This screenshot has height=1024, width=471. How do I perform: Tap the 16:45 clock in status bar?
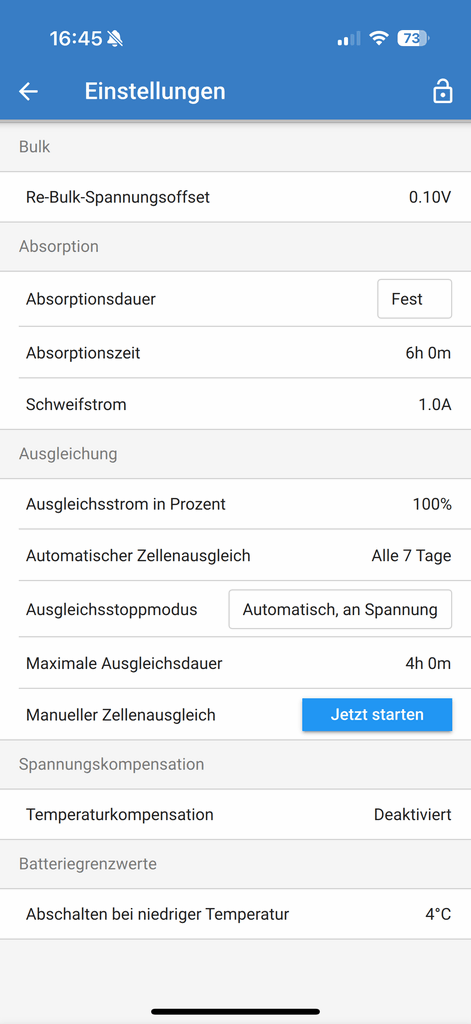point(76,39)
